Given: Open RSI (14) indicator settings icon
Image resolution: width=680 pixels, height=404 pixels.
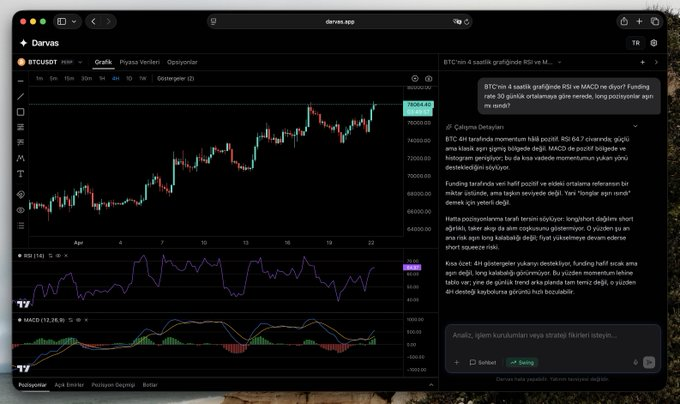Looking at the screenshot, I should pos(50,256).
